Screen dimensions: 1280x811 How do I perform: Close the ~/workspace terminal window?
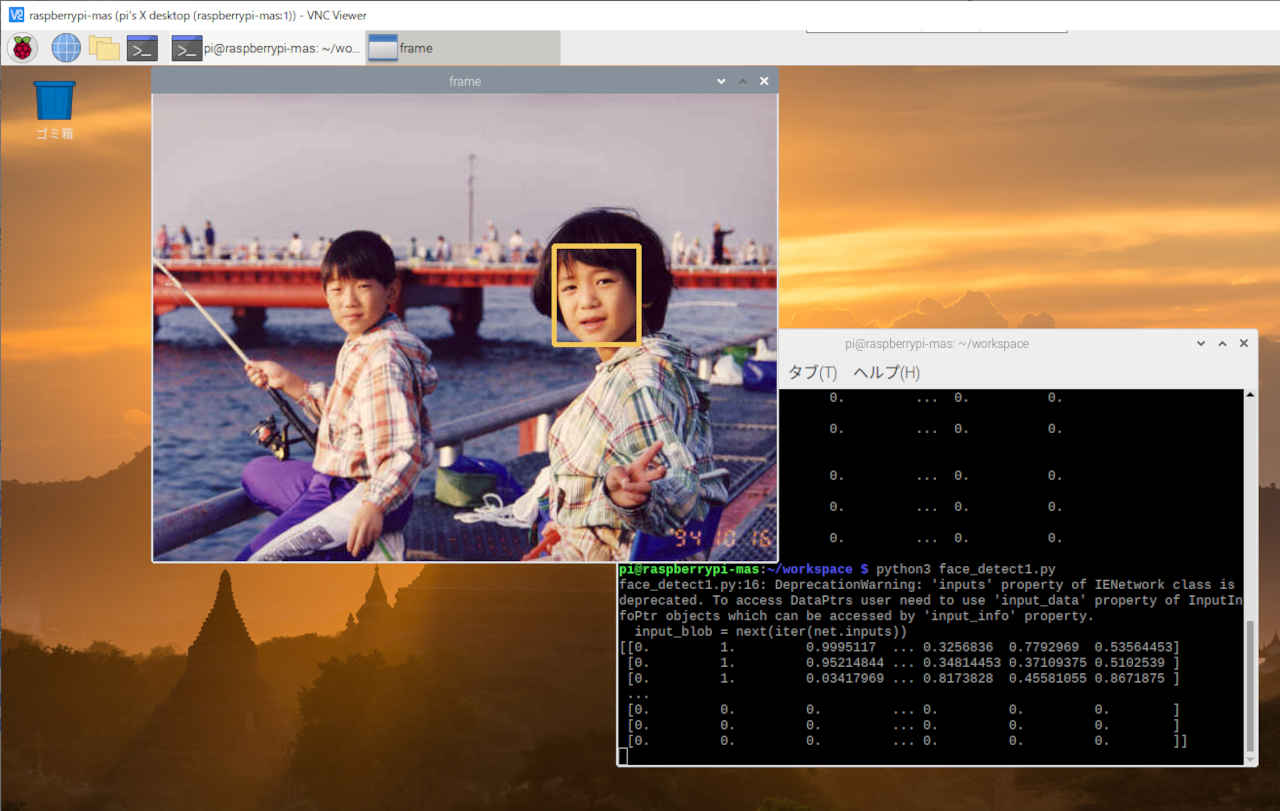click(1244, 343)
